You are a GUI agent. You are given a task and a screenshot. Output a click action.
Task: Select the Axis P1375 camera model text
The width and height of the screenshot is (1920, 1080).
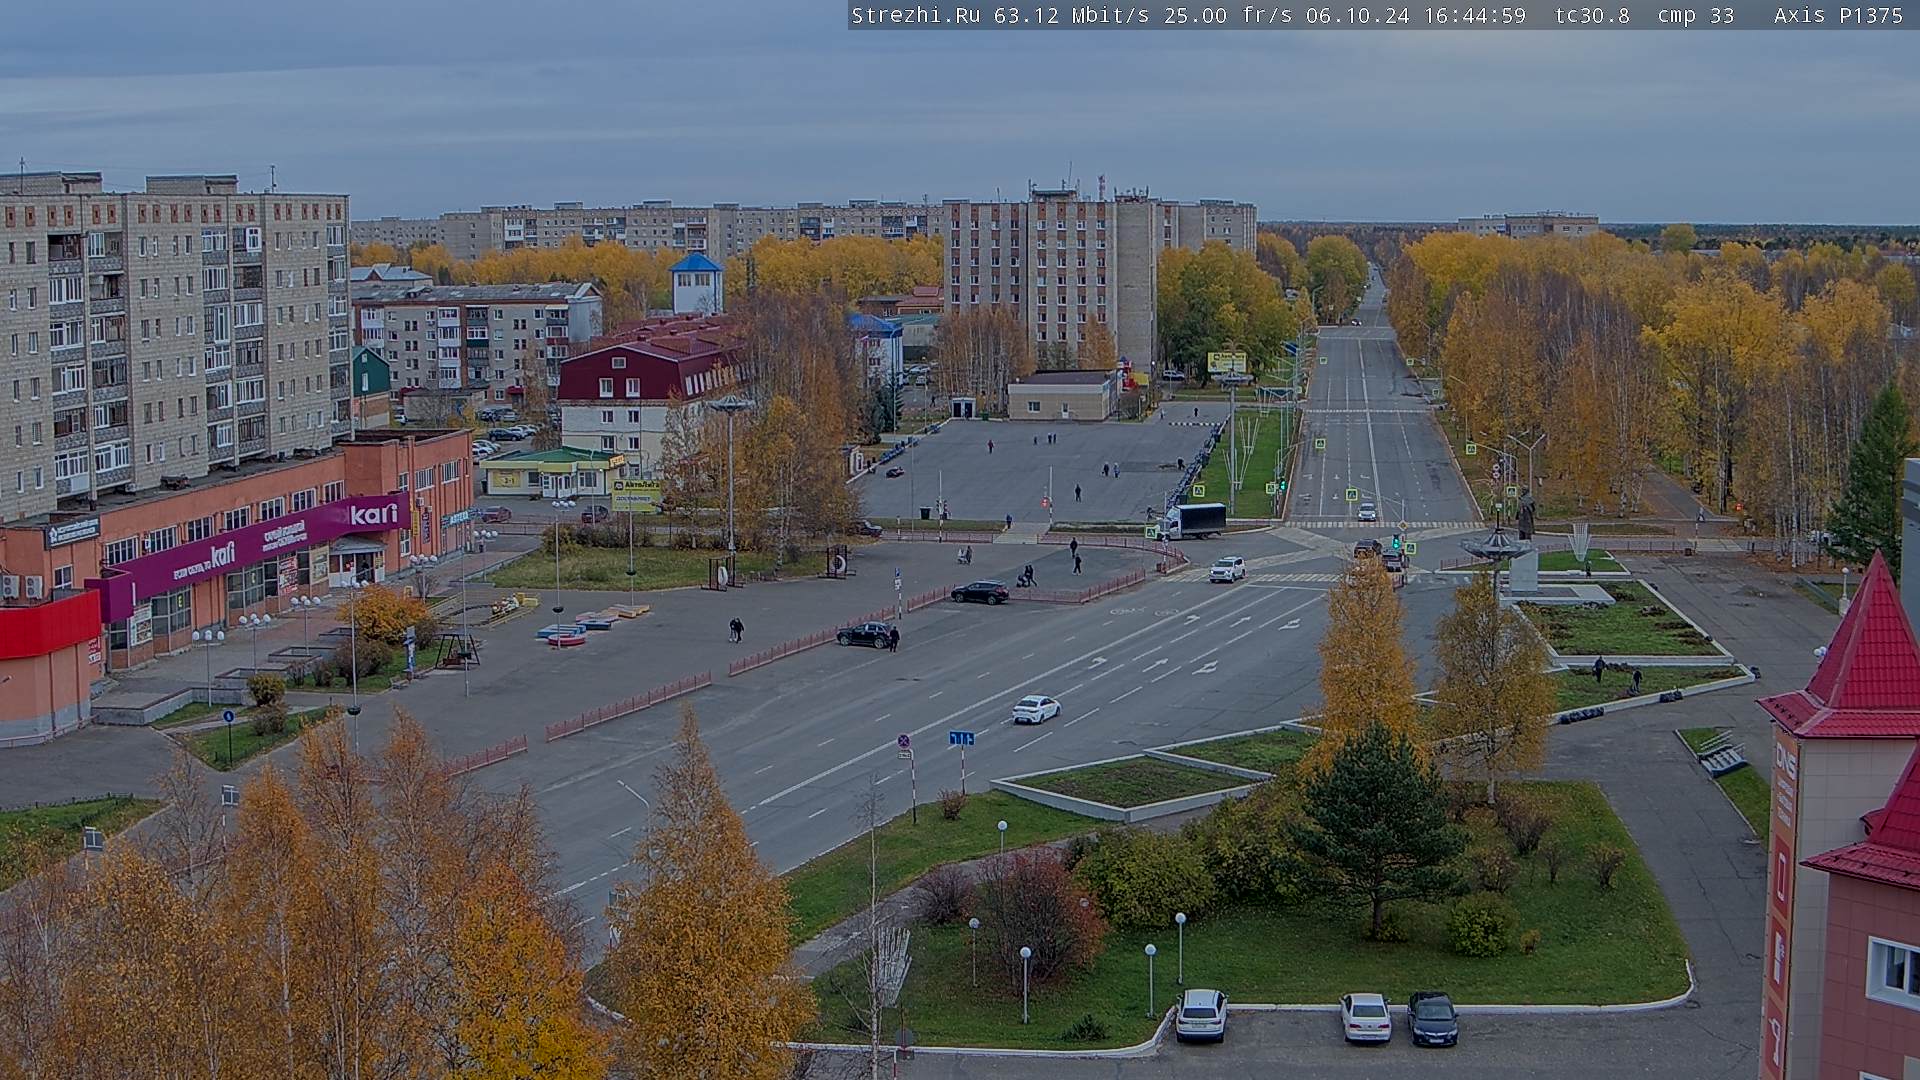pyautogui.click(x=1838, y=15)
